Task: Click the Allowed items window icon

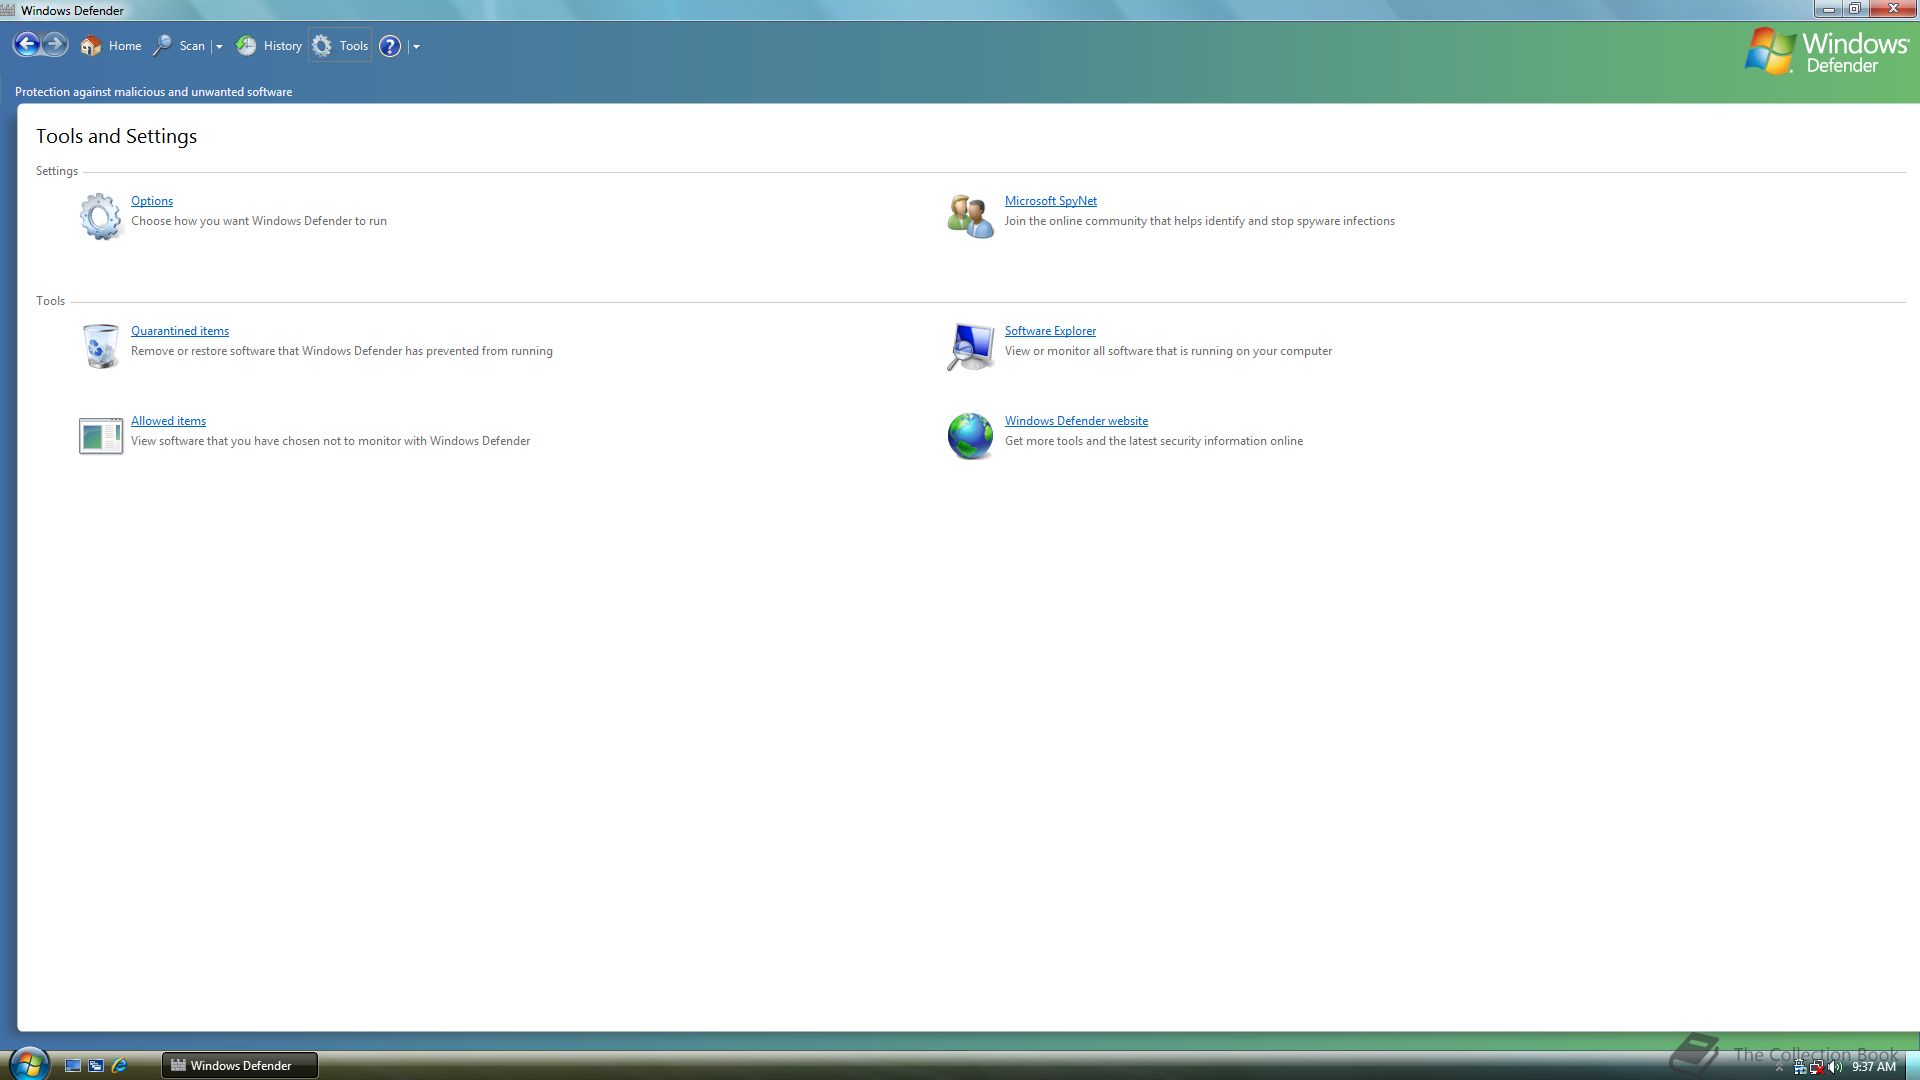Action: point(101,436)
